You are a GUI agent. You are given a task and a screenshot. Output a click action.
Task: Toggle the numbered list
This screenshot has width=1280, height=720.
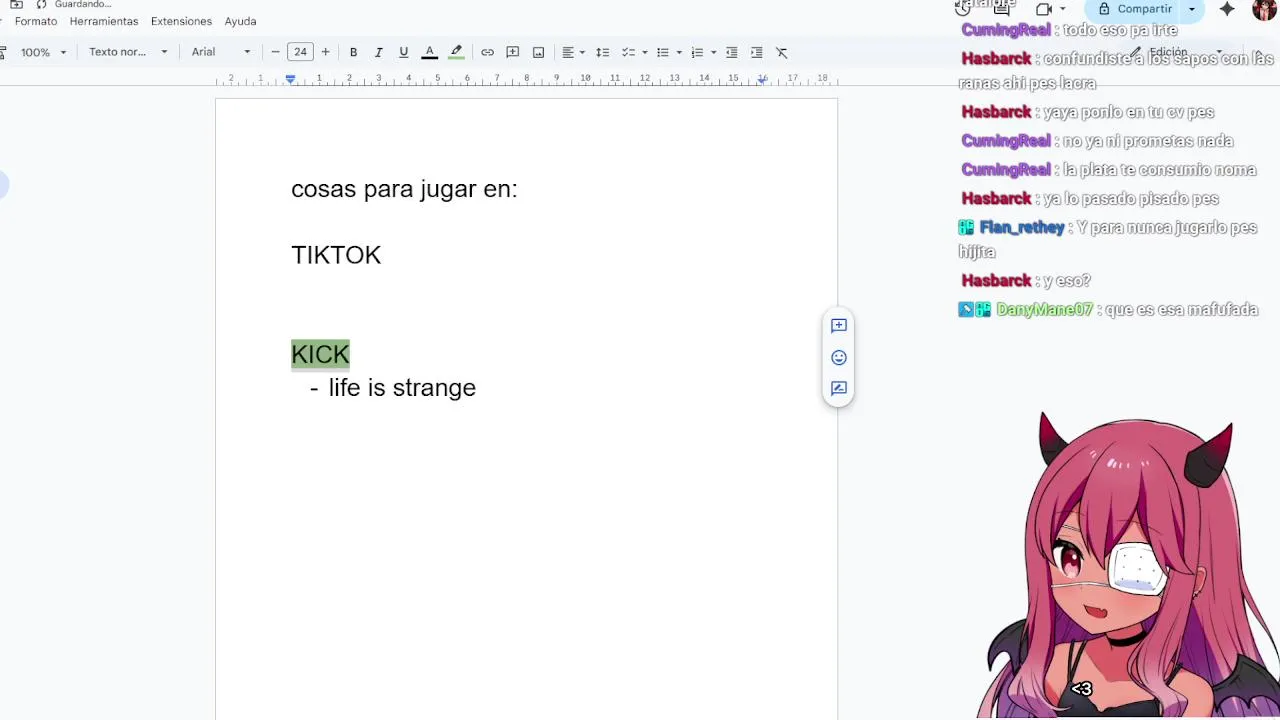coord(697,52)
